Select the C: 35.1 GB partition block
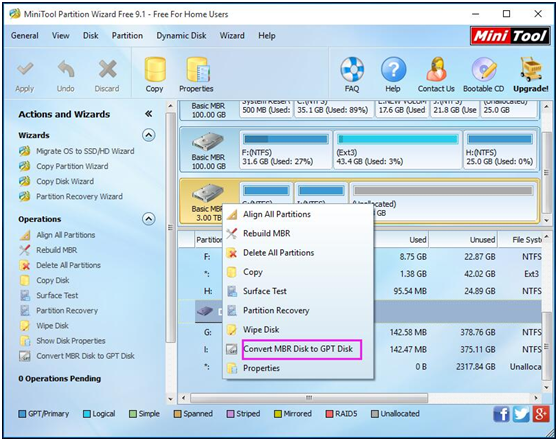This screenshot has height=441, width=558. click(333, 109)
